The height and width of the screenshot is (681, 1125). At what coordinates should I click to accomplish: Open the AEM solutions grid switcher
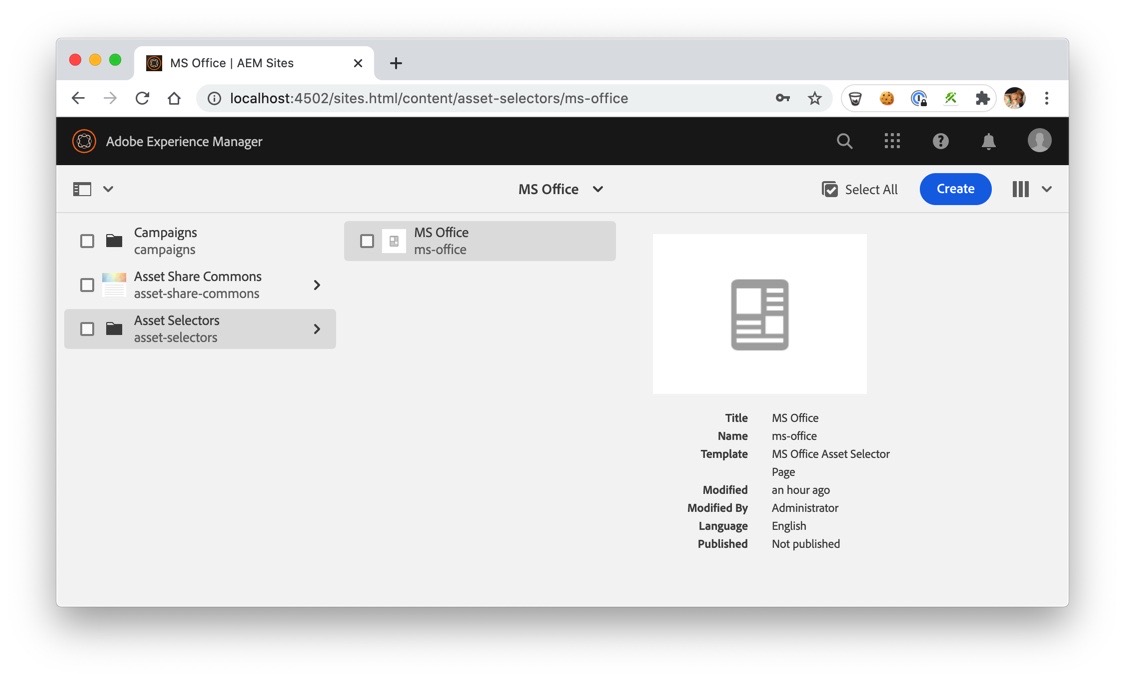(892, 141)
